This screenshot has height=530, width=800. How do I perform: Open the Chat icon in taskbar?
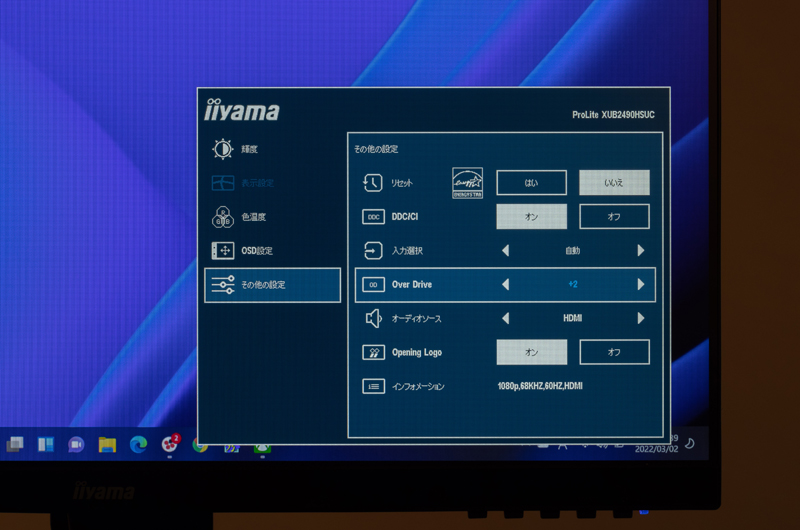click(77, 445)
